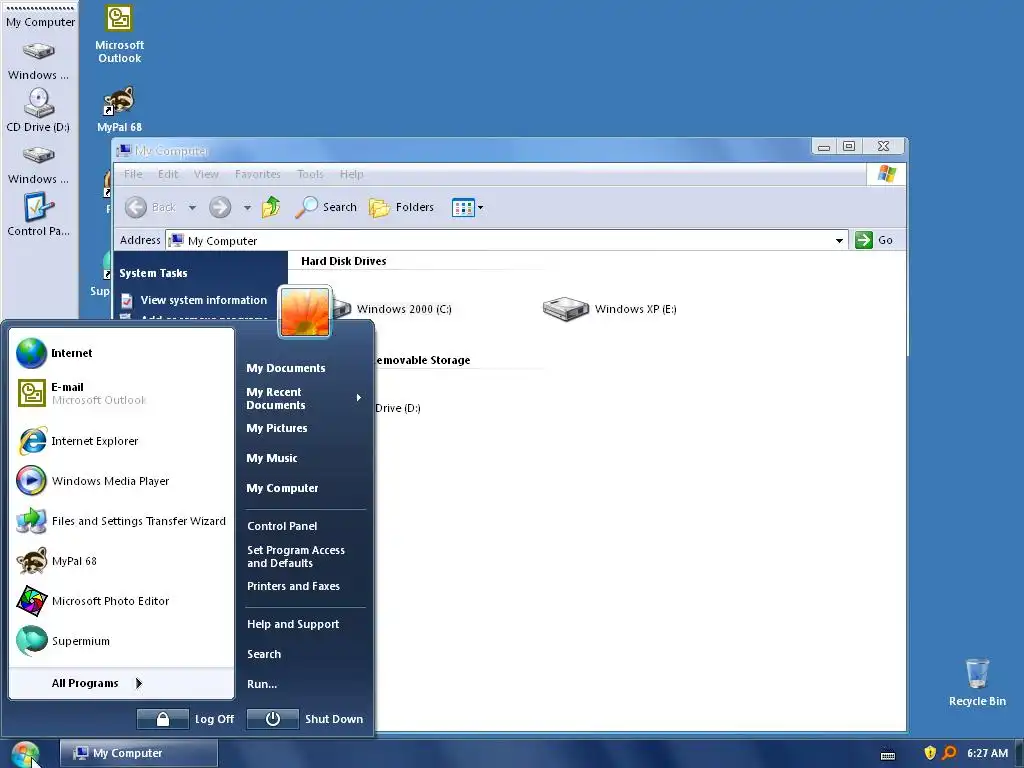Expand the Address bar dropdown
This screenshot has height=768, width=1024.
point(839,240)
